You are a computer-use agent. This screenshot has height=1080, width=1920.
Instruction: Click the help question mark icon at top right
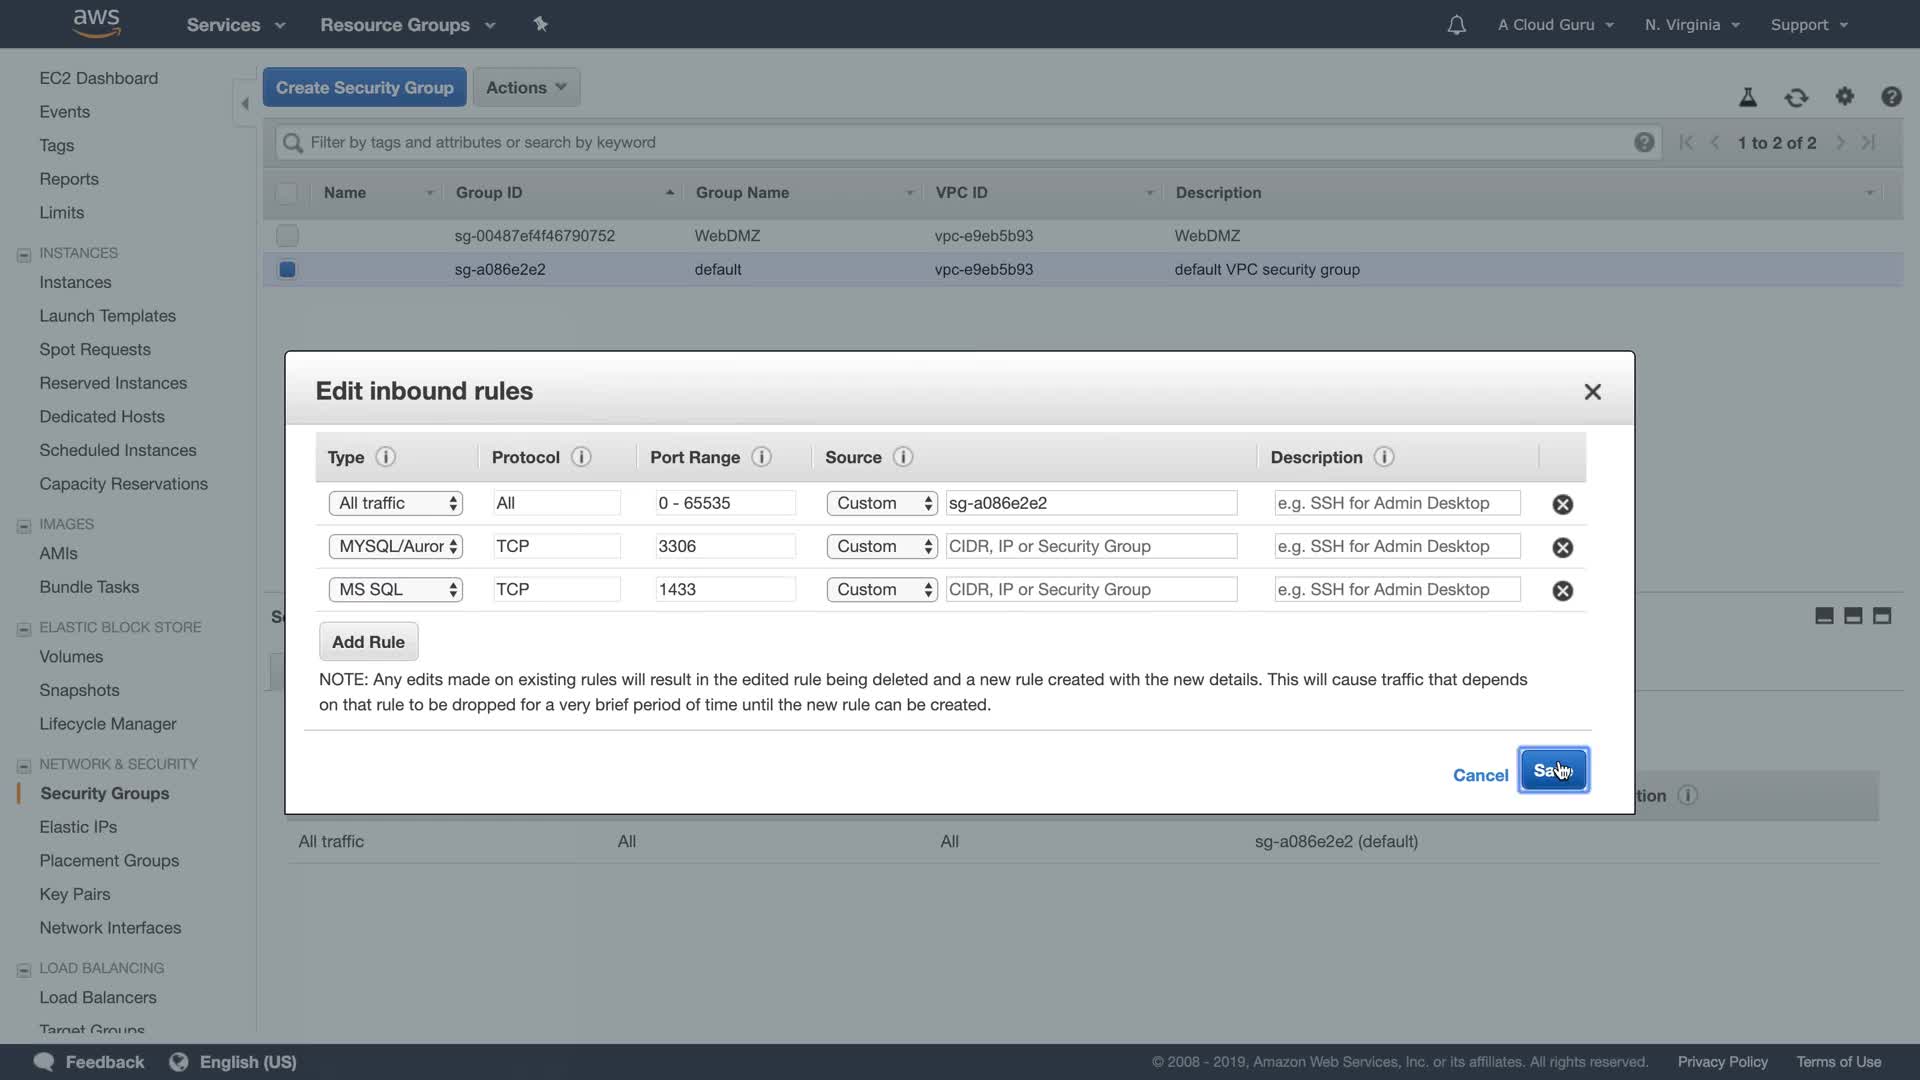click(x=1890, y=97)
